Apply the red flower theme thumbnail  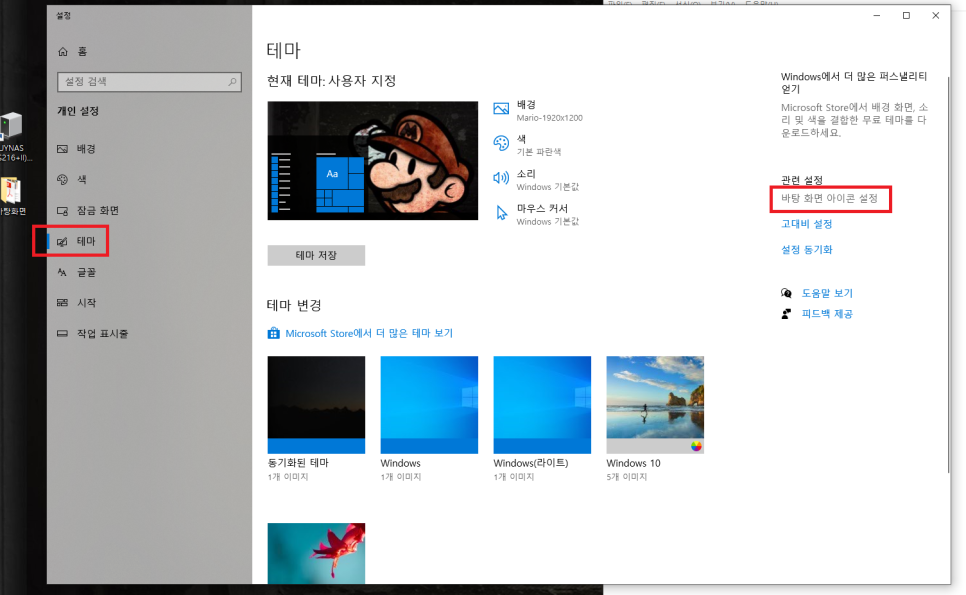coord(316,553)
